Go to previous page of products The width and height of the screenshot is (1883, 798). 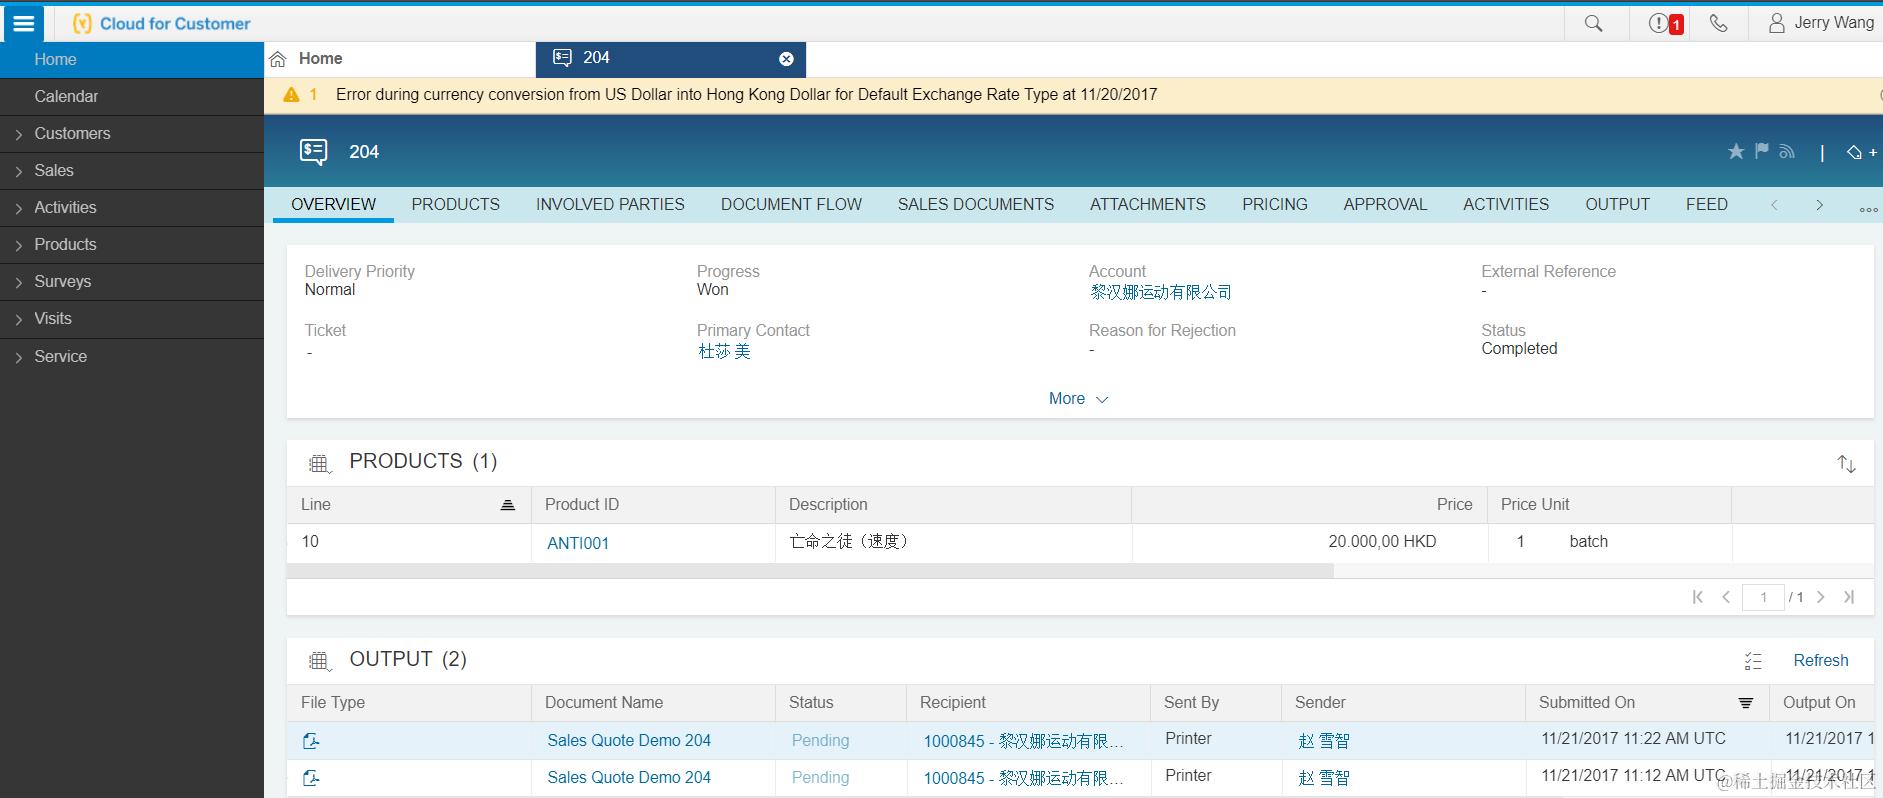coord(1725,597)
